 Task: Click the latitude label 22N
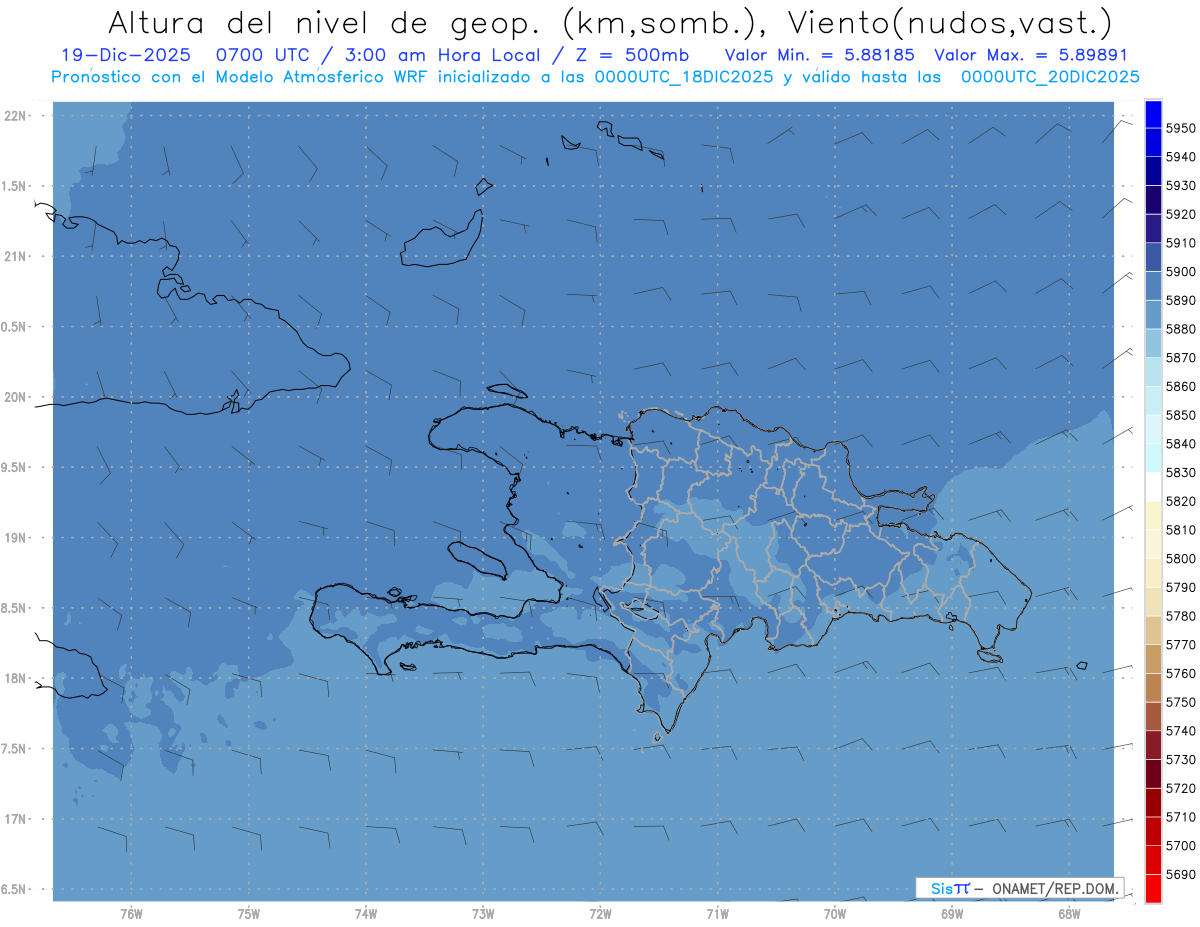click(x=14, y=116)
